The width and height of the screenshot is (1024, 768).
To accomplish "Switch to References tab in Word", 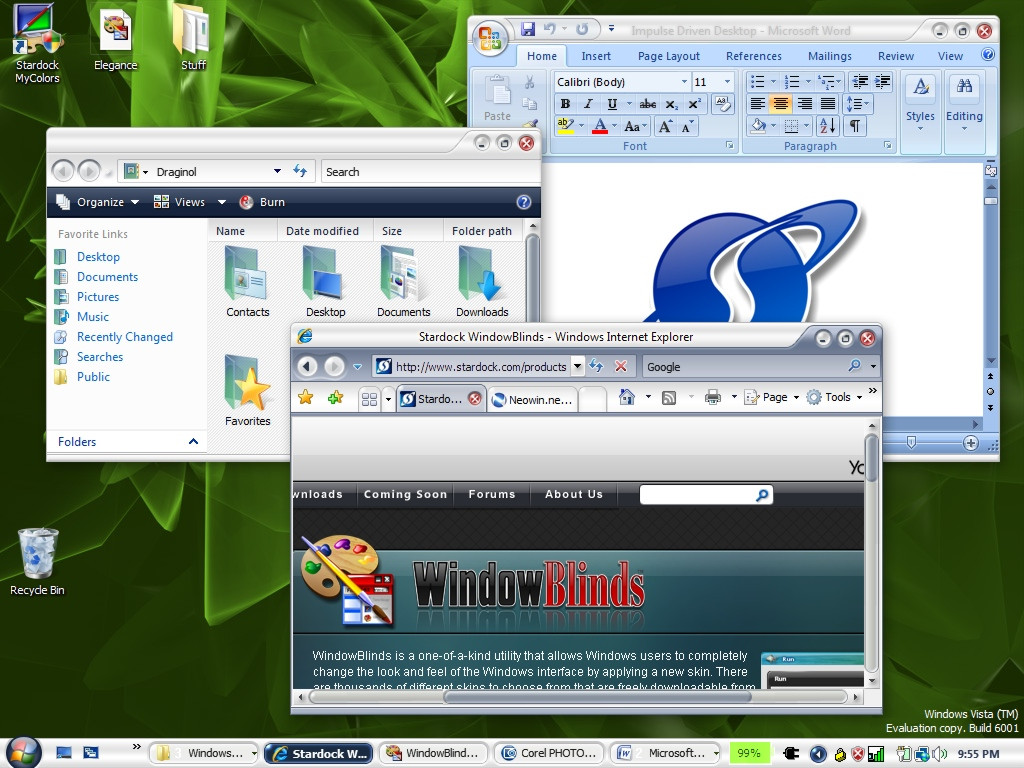I will click(x=754, y=56).
